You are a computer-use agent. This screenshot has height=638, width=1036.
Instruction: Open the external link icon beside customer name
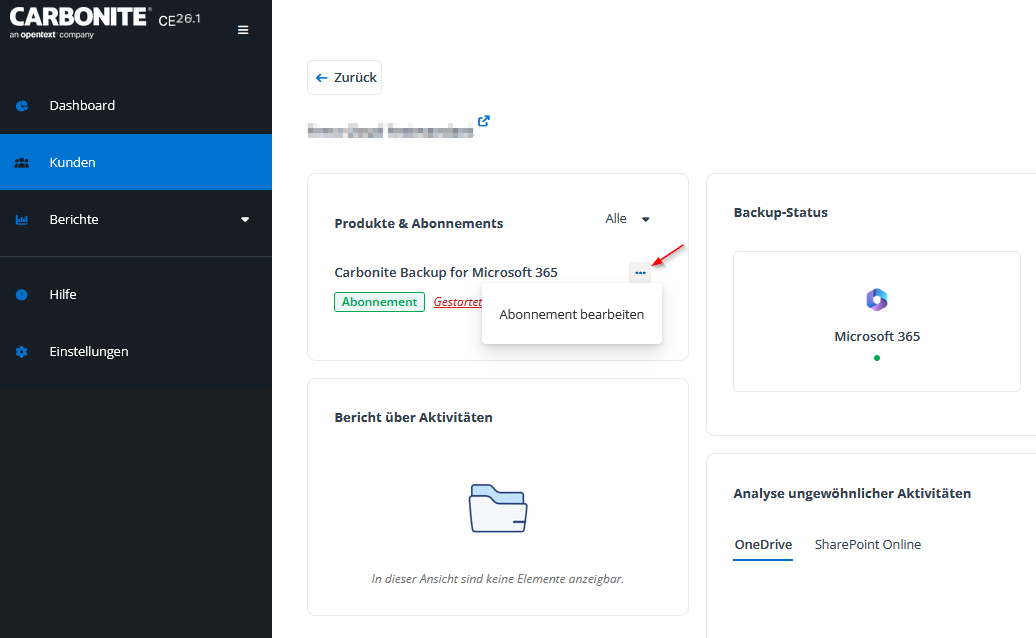pyautogui.click(x=484, y=121)
